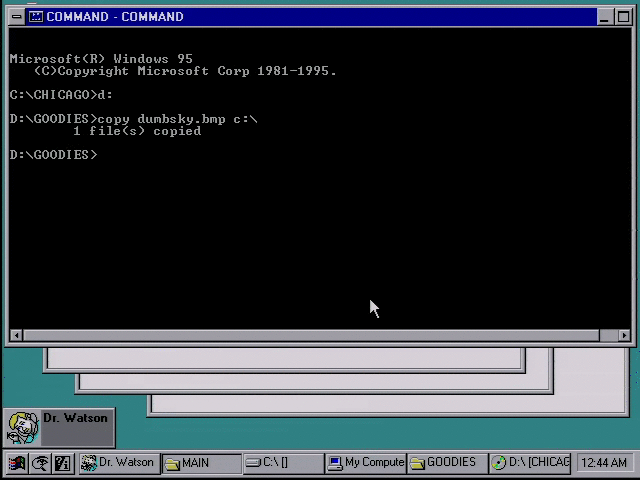Switch to GOODIES folder taskbar button
Image resolution: width=640 pixels, height=480 pixels.
448,463
